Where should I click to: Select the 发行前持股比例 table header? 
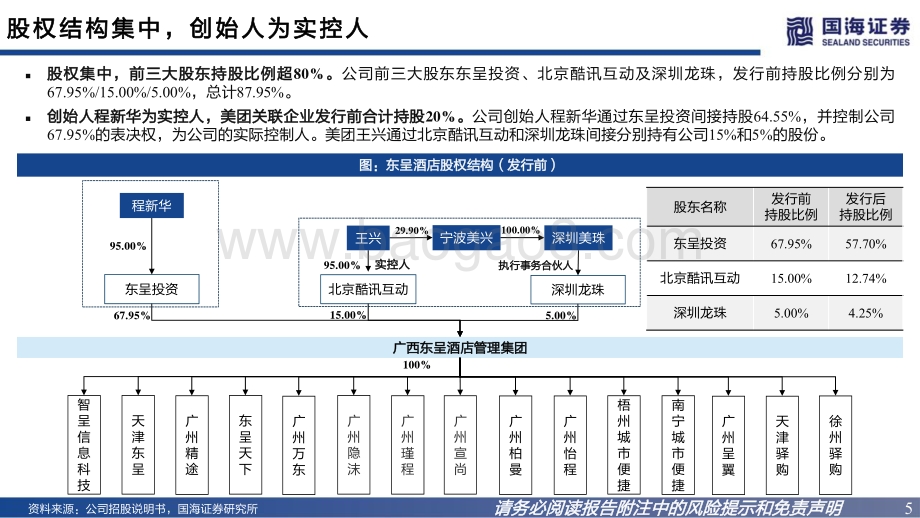pyautogui.click(x=791, y=206)
